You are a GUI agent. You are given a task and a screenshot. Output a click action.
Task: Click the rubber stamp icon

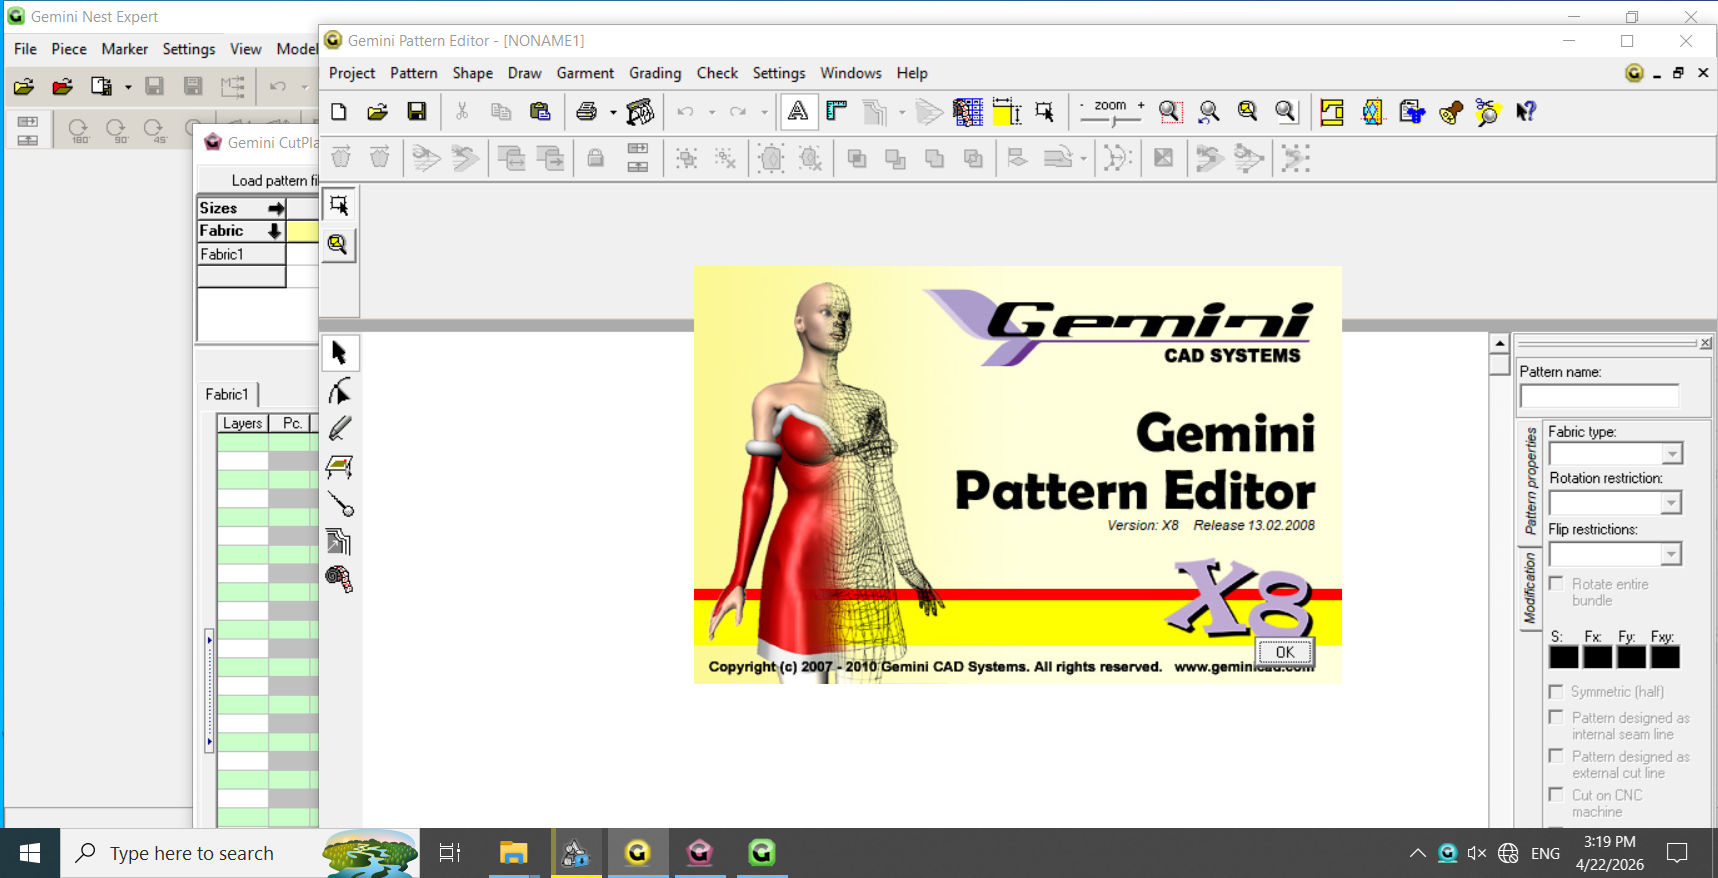(x=1451, y=112)
